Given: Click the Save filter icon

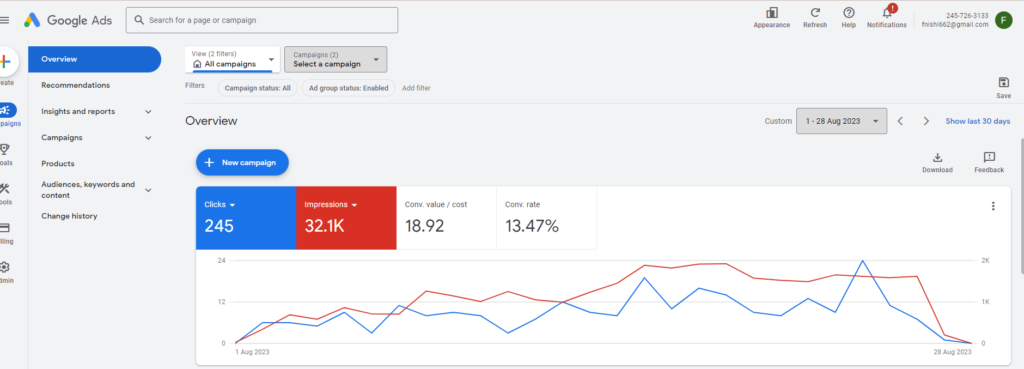Looking at the screenshot, I should [x=1004, y=82].
